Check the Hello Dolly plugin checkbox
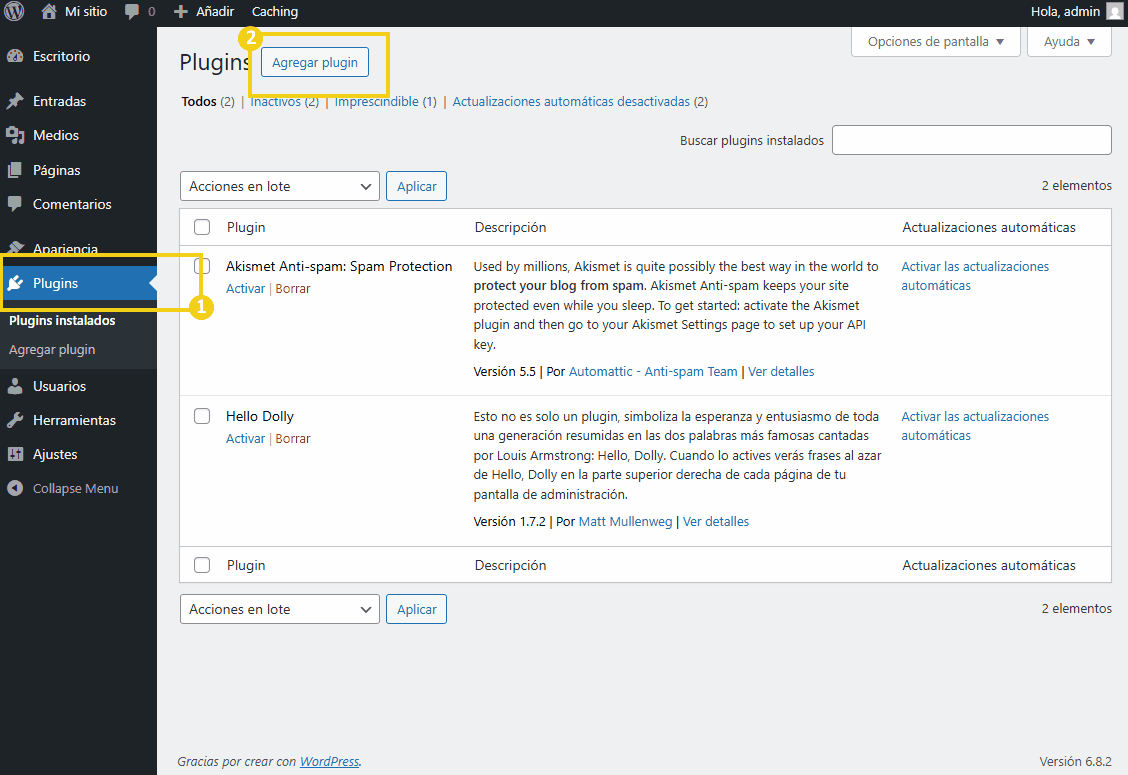The height and width of the screenshot is (775, 1128). (x=202, y=416)
